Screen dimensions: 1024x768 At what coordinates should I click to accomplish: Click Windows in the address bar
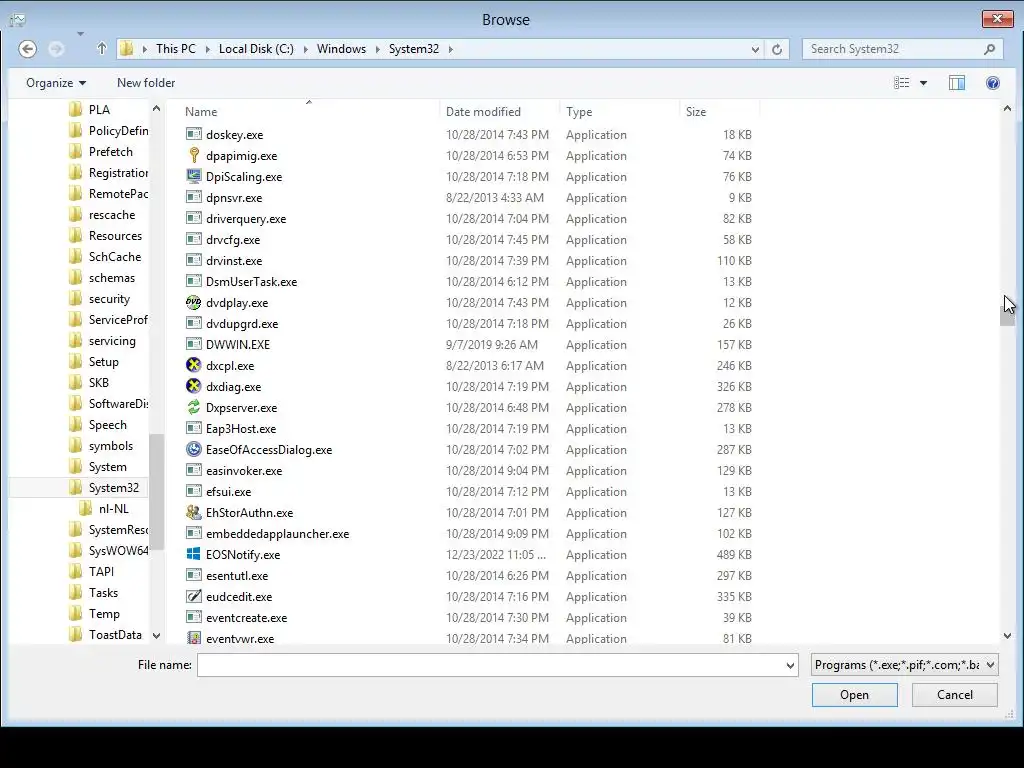coord(342,49)
